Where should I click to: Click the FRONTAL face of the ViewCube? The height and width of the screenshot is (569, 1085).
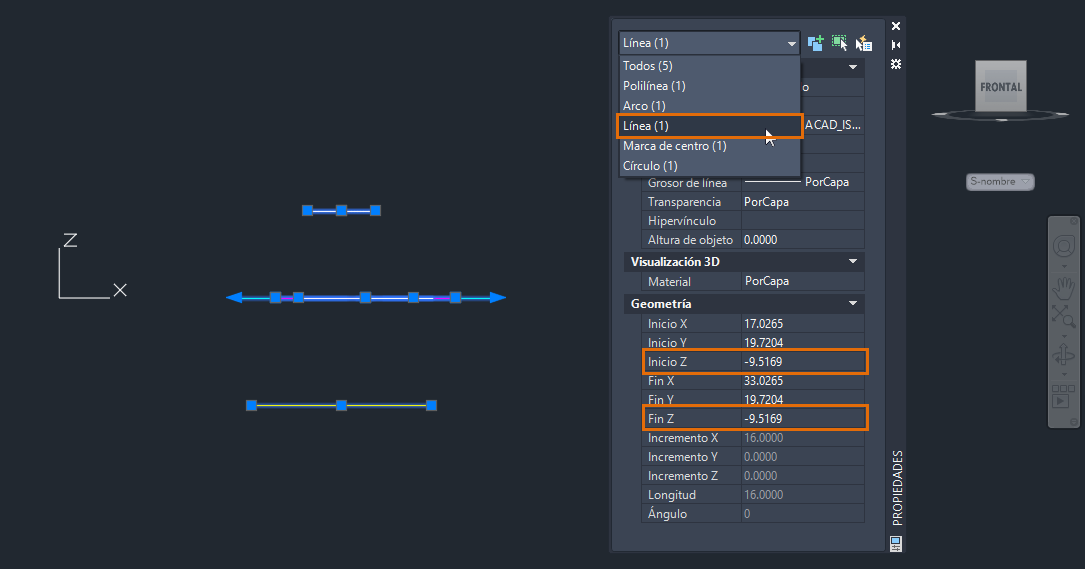[x=1001, y=87]
